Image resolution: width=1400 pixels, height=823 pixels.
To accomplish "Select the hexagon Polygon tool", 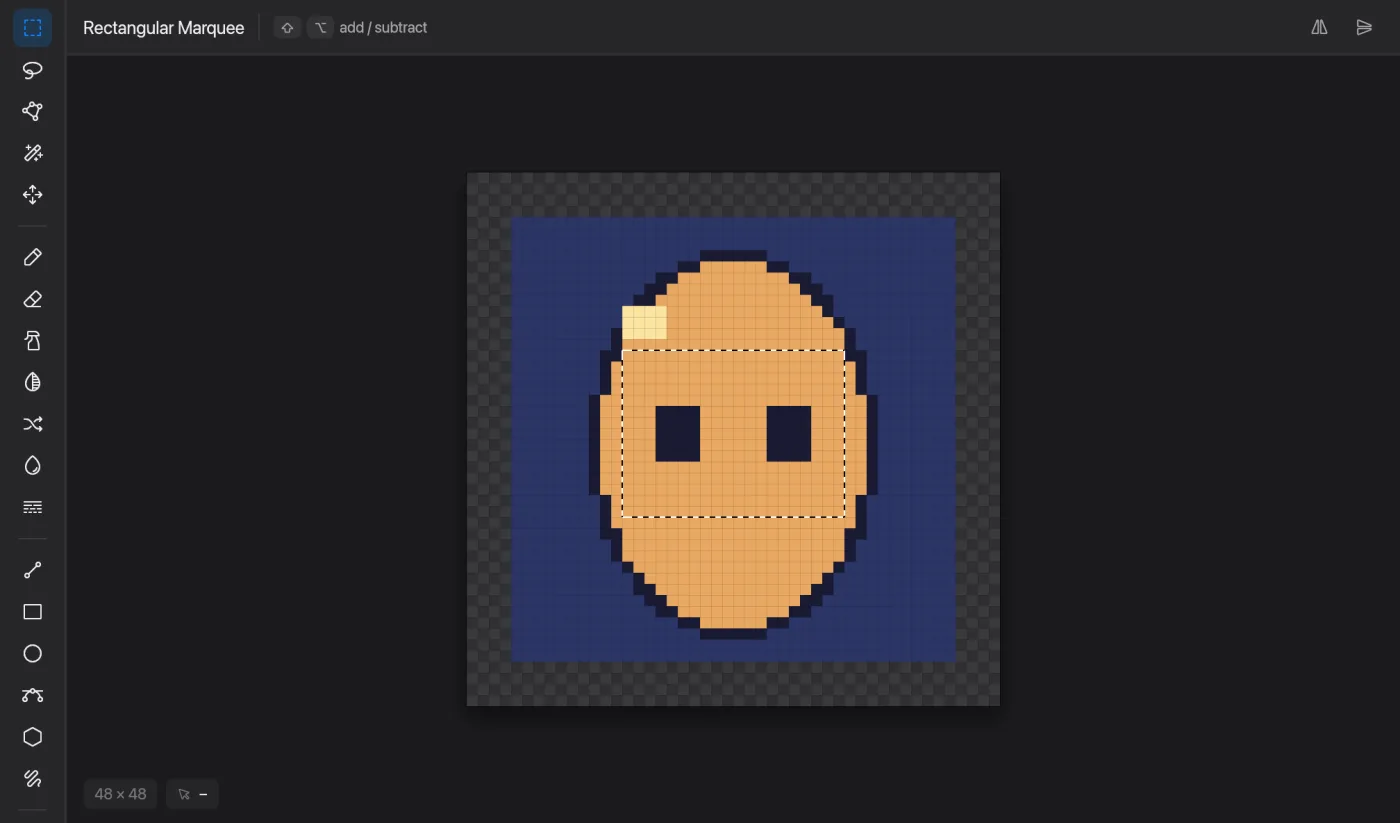I will coord(33,737).
